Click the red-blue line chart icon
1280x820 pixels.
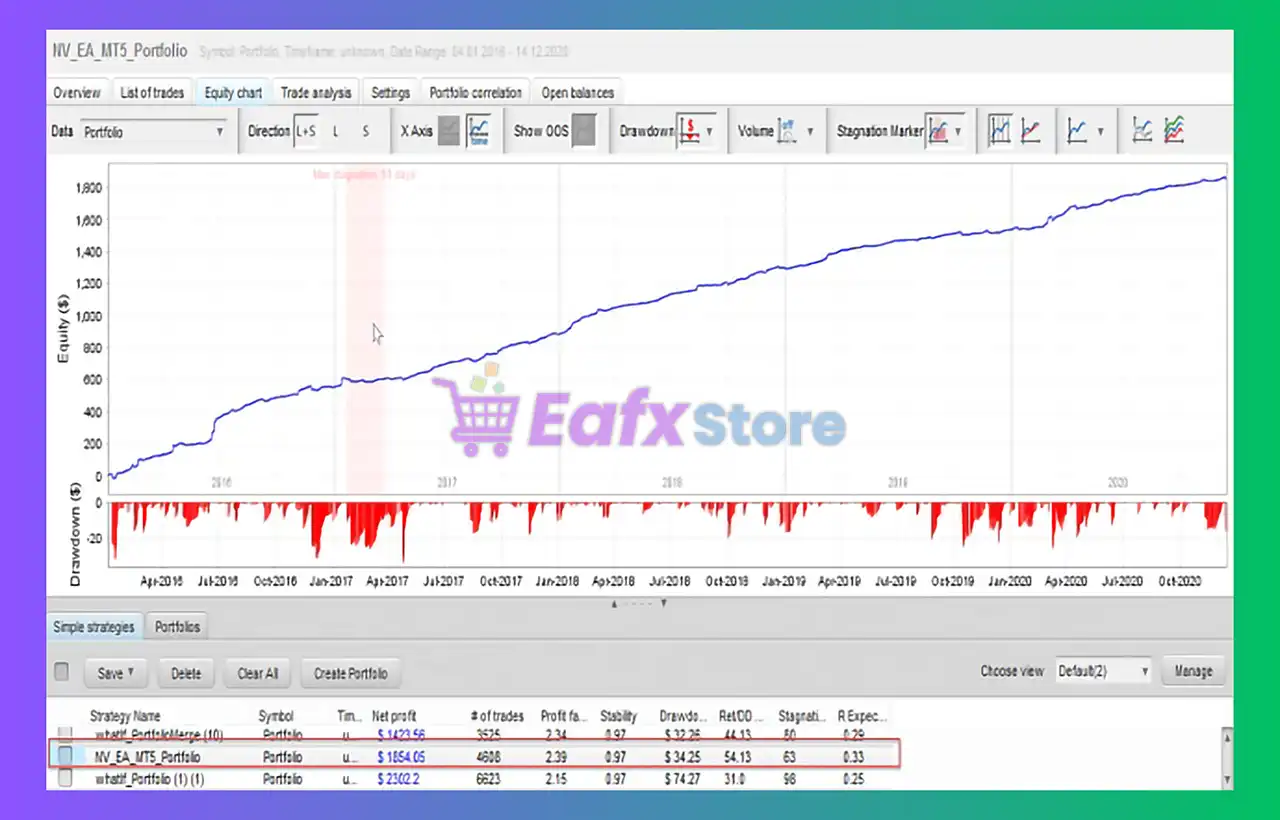point(1030,131)
